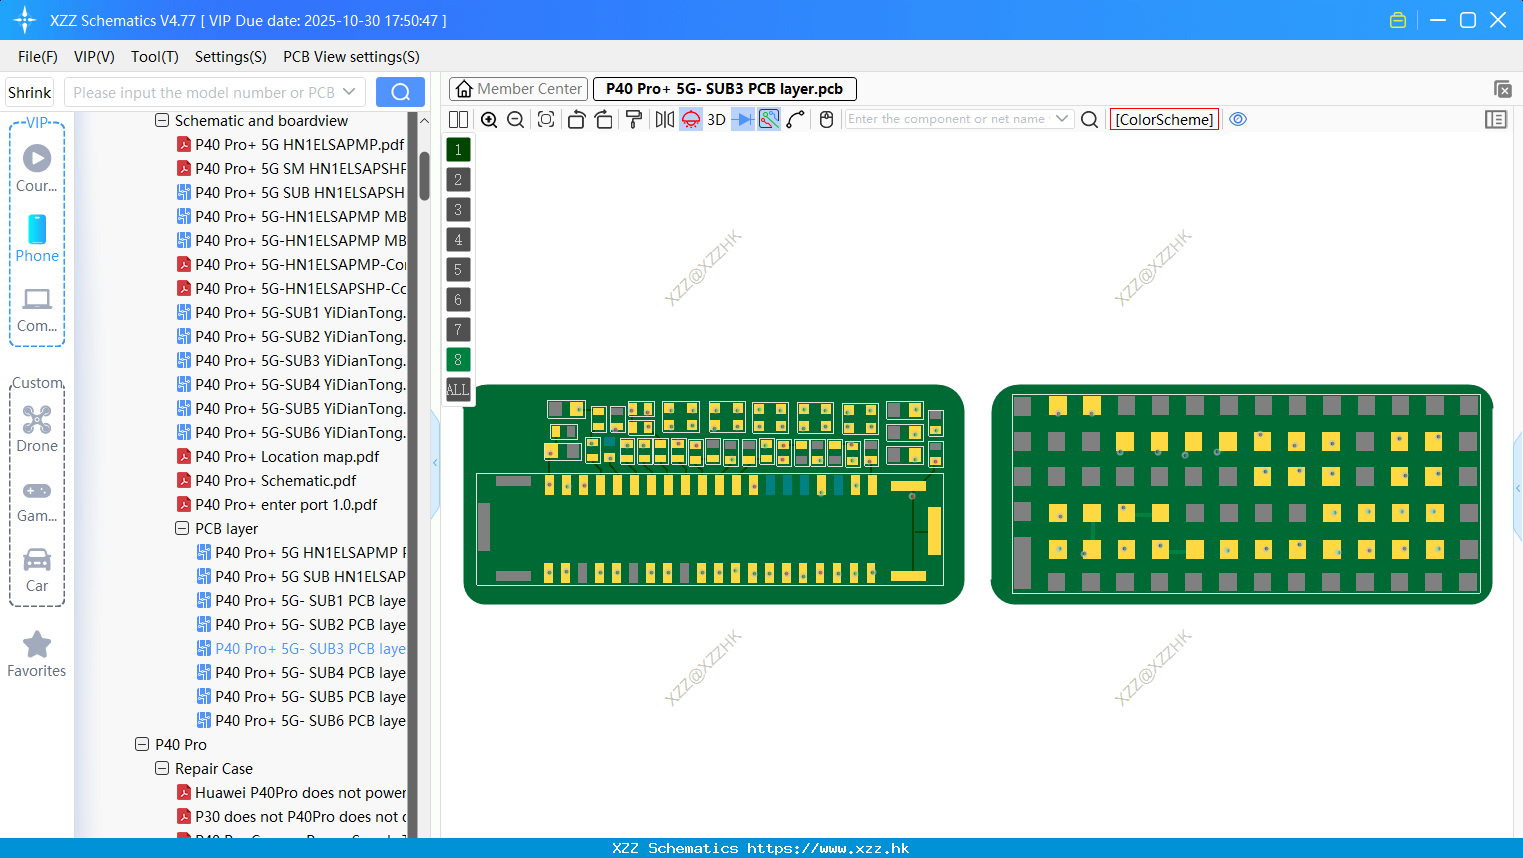Click the VIP gift icon in title bar

[x=1398, y=20]
